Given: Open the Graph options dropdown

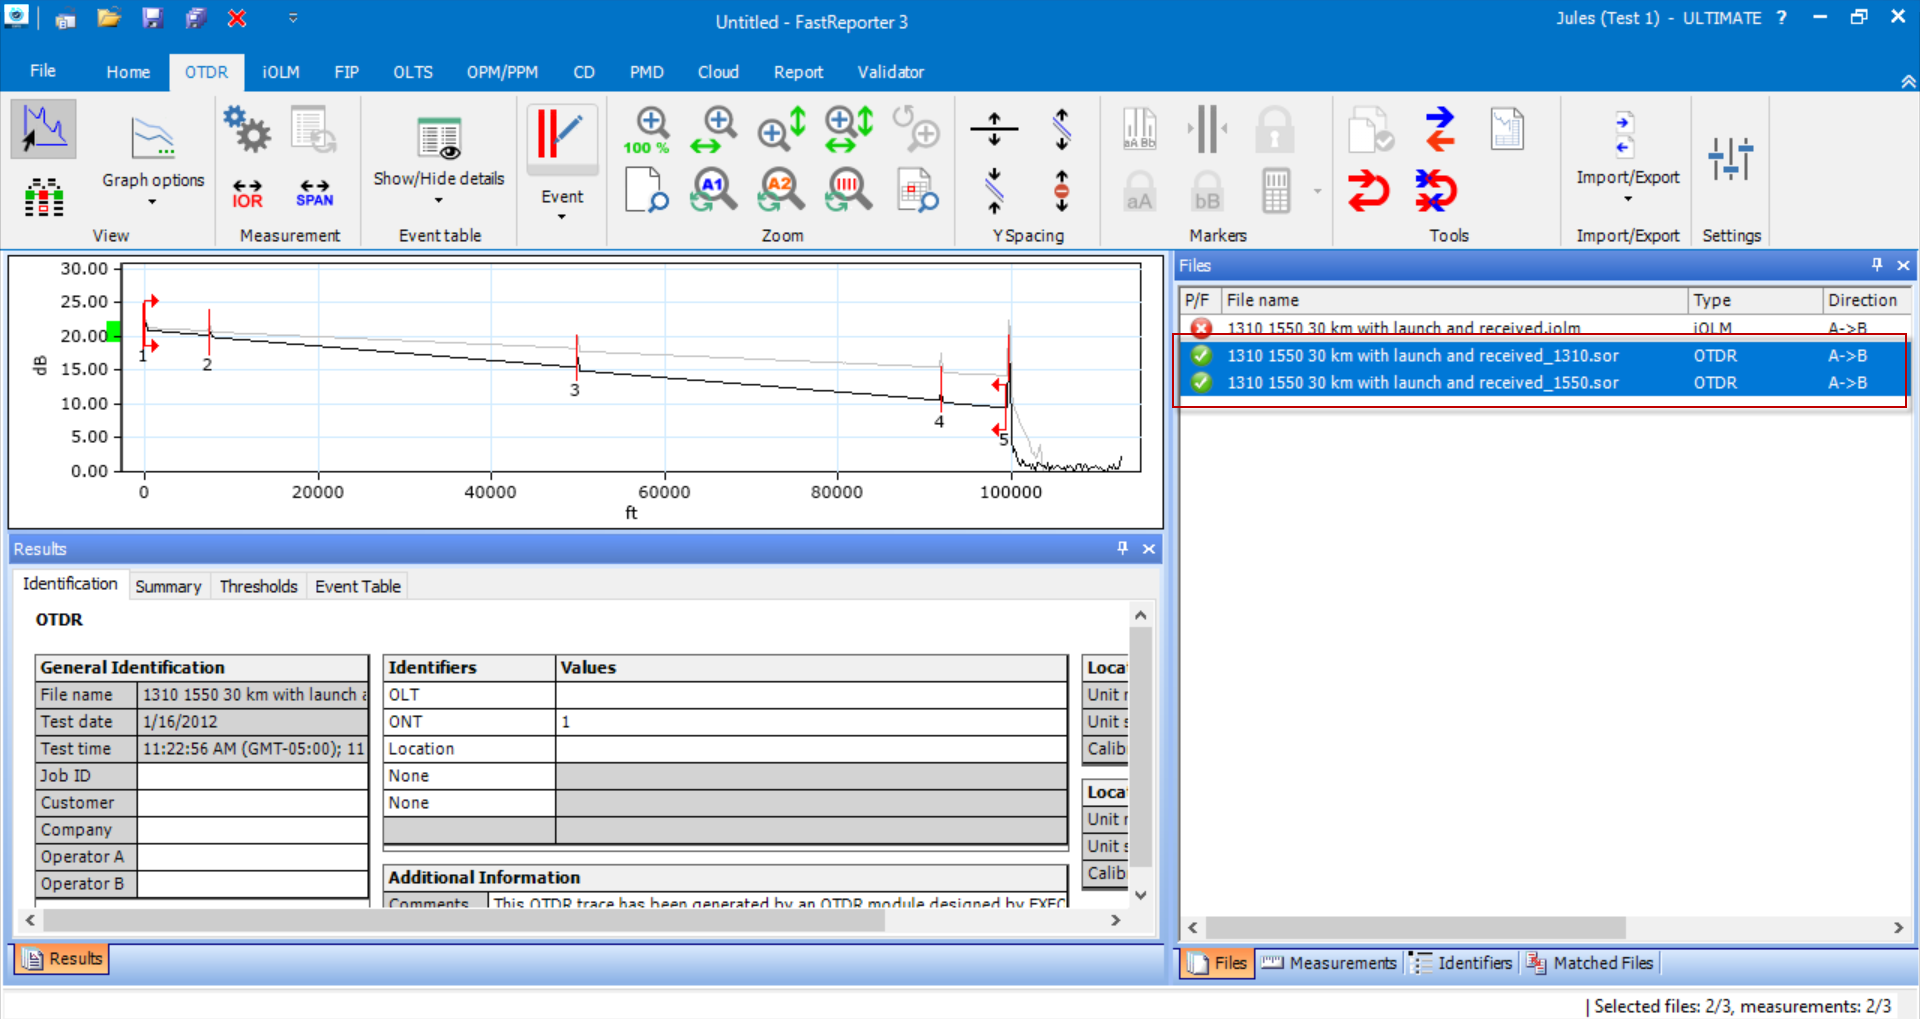Looking at the screenshot, I should coord(152,201).
